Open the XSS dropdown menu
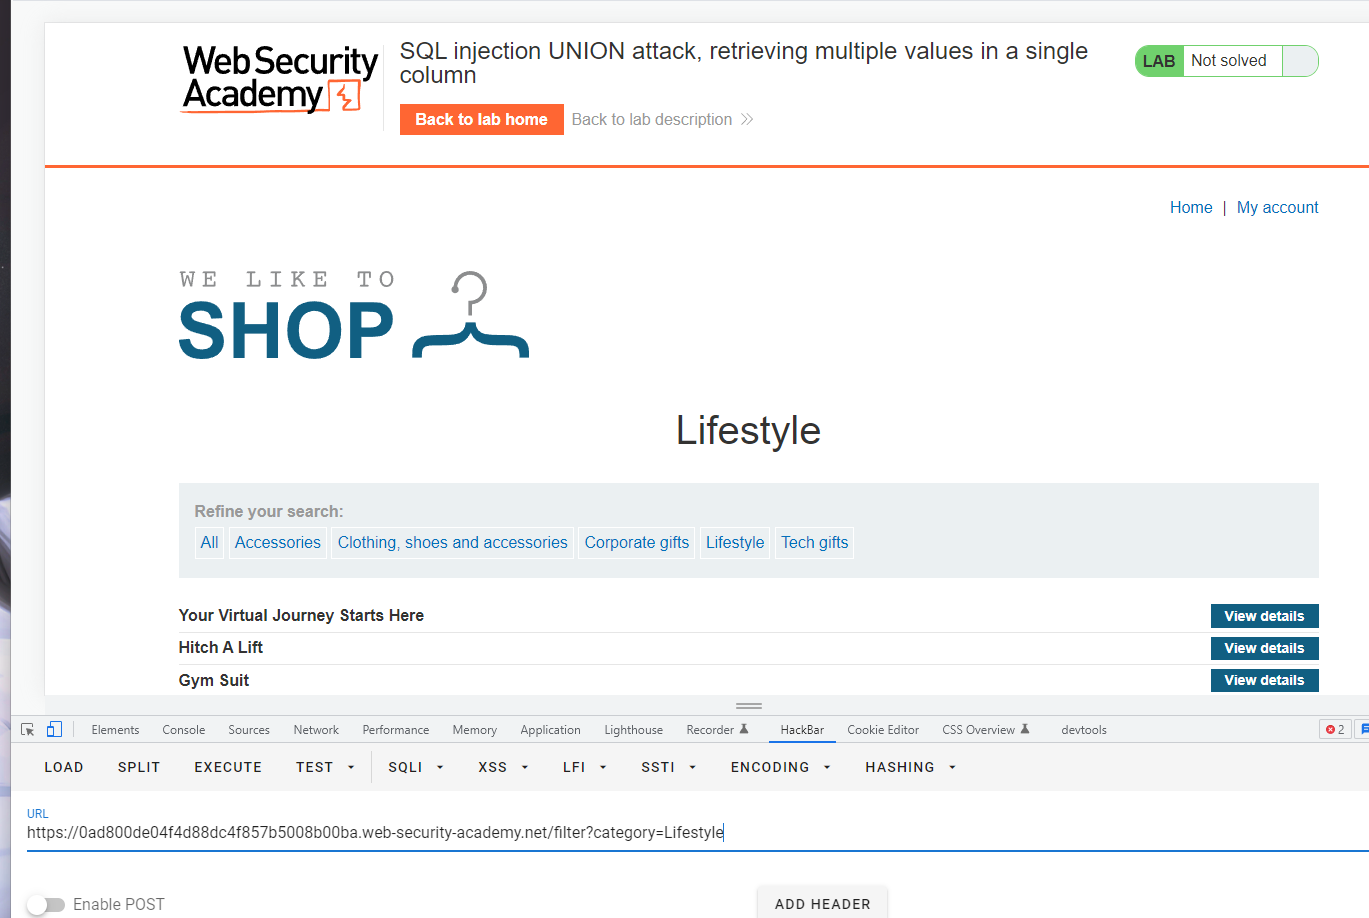Image resolution: width=1369 pixels, height=918 pixels. [503, 767]
